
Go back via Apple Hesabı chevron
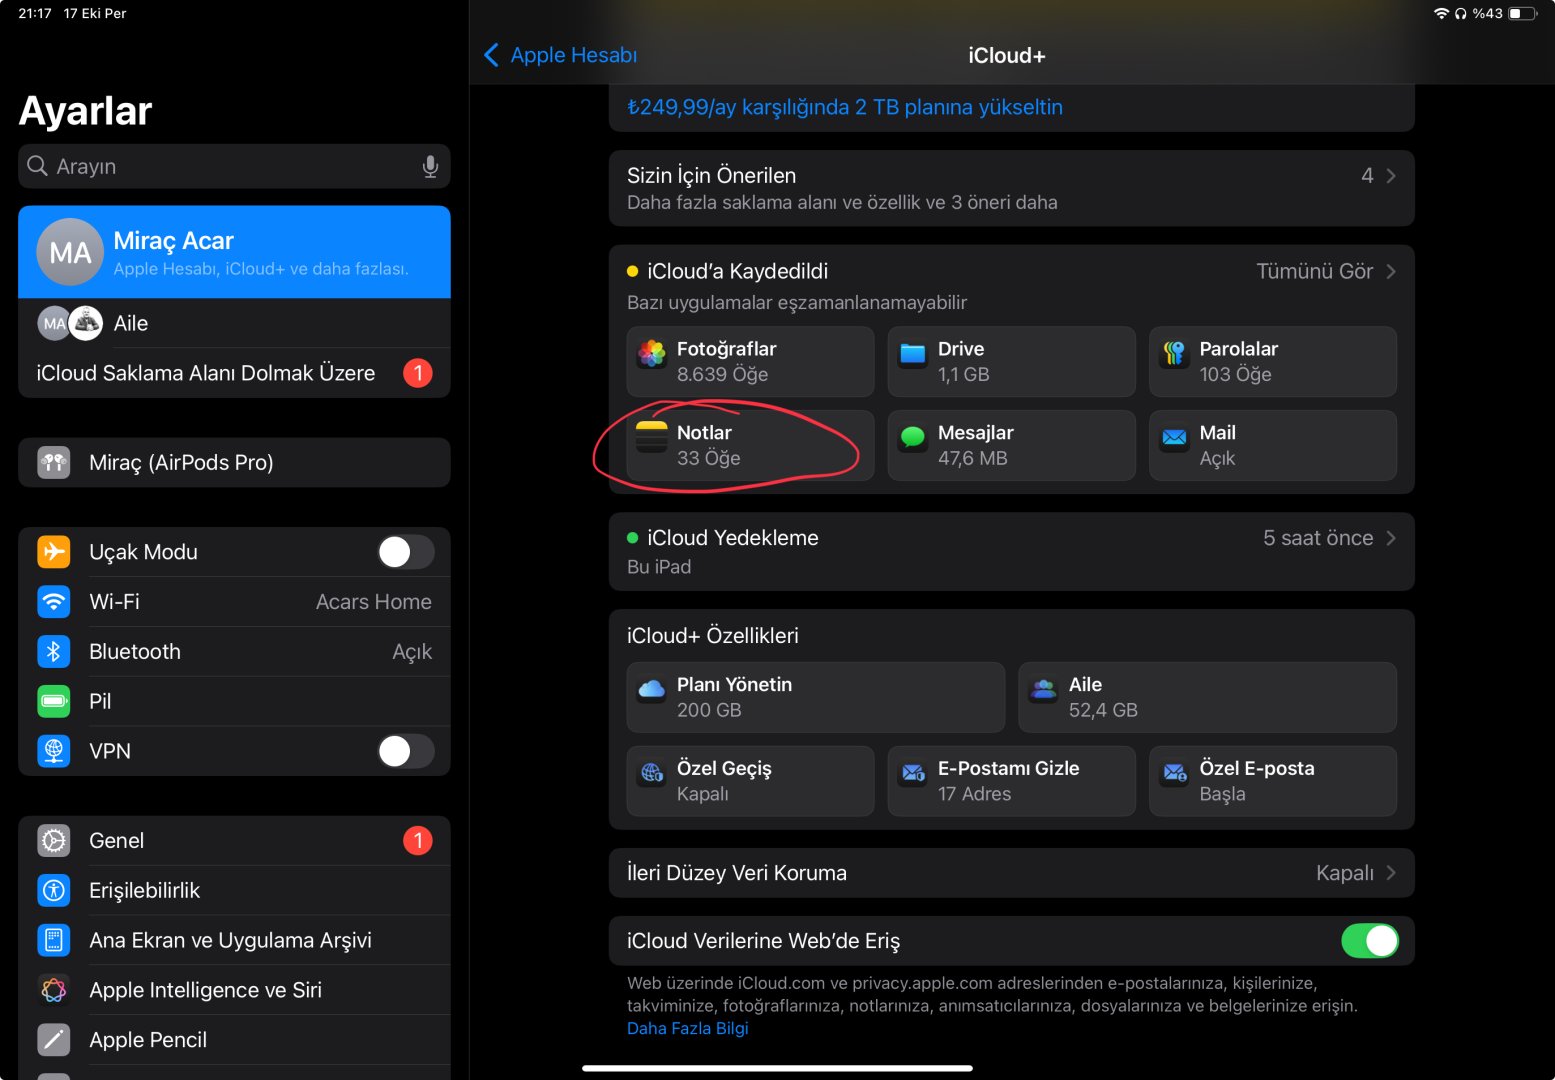click(491, 55)
